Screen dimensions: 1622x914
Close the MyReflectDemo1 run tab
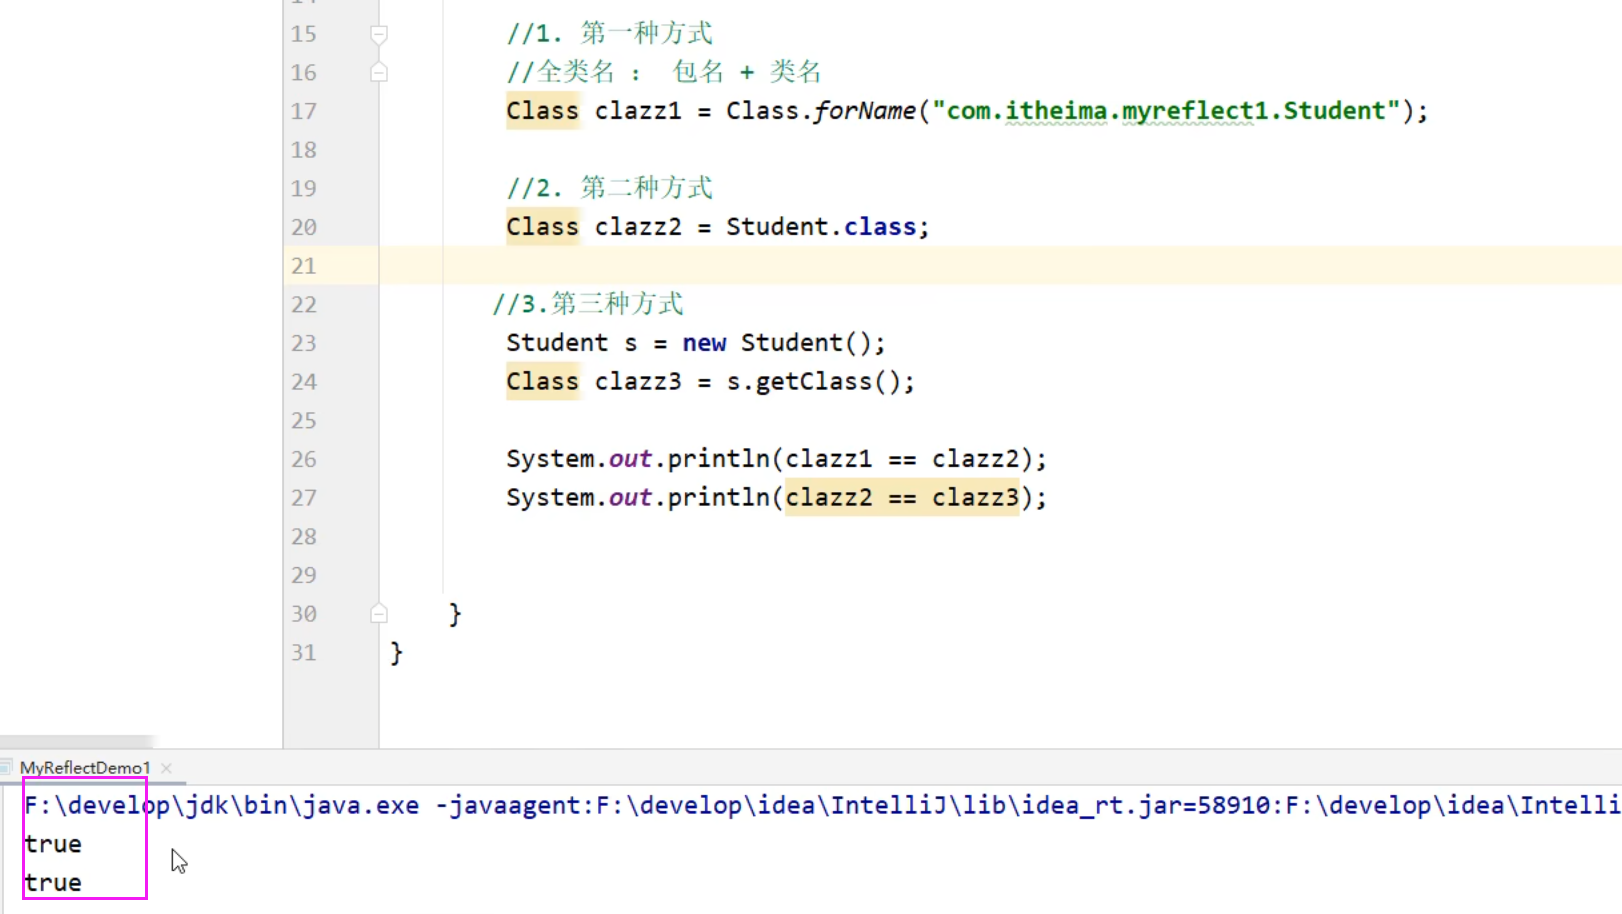[x=167, y=768]
